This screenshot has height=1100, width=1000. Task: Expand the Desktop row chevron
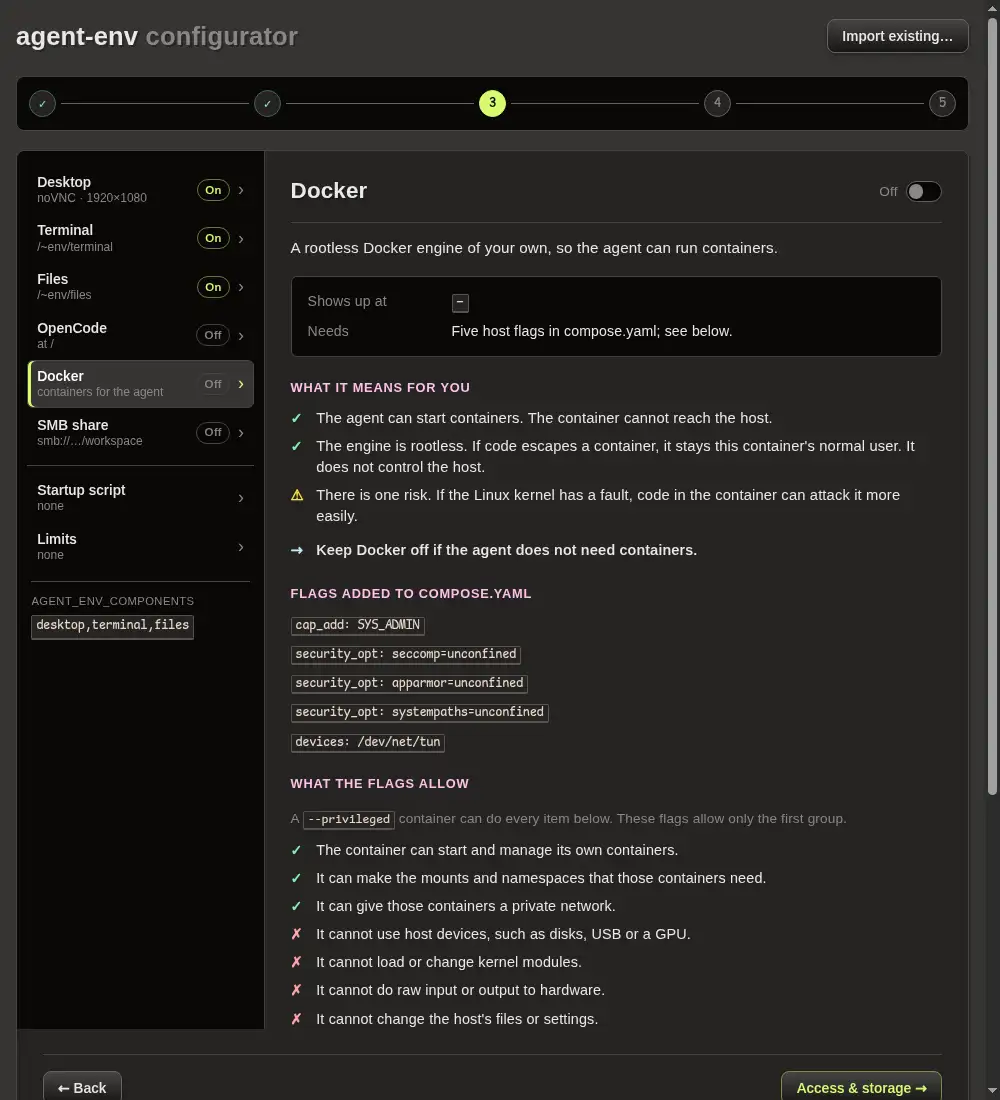(241, 190)
